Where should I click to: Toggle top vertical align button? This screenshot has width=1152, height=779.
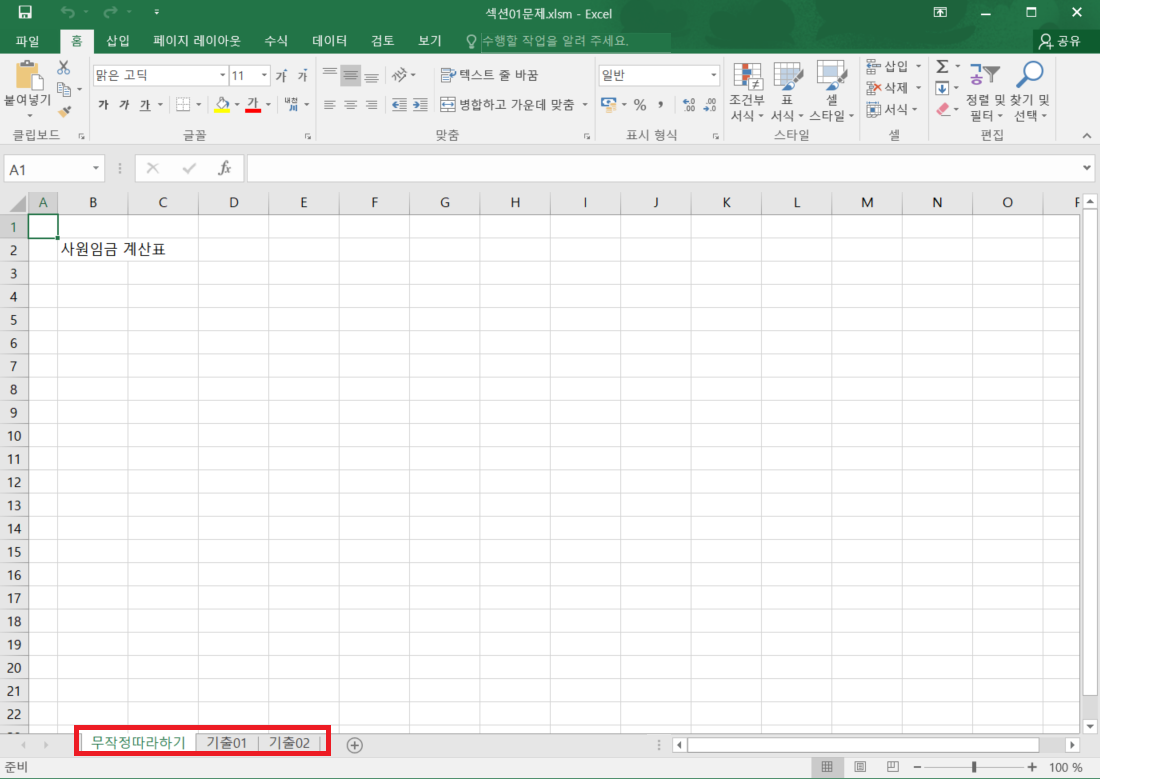pyautogui.click(x=330, y=75)
